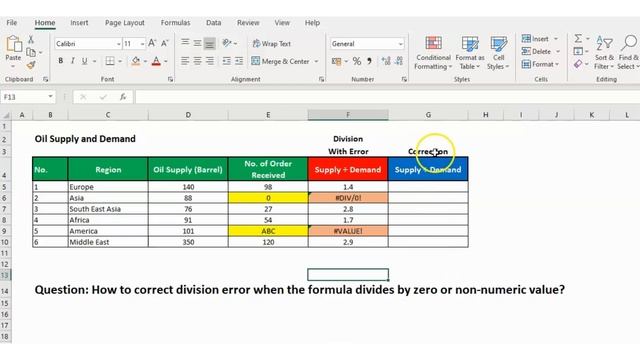Viewport: 640px width, 360px height.
Task: Click the yellow cell containing ABC
Action: pyautogui.click(x=268, y=231)
